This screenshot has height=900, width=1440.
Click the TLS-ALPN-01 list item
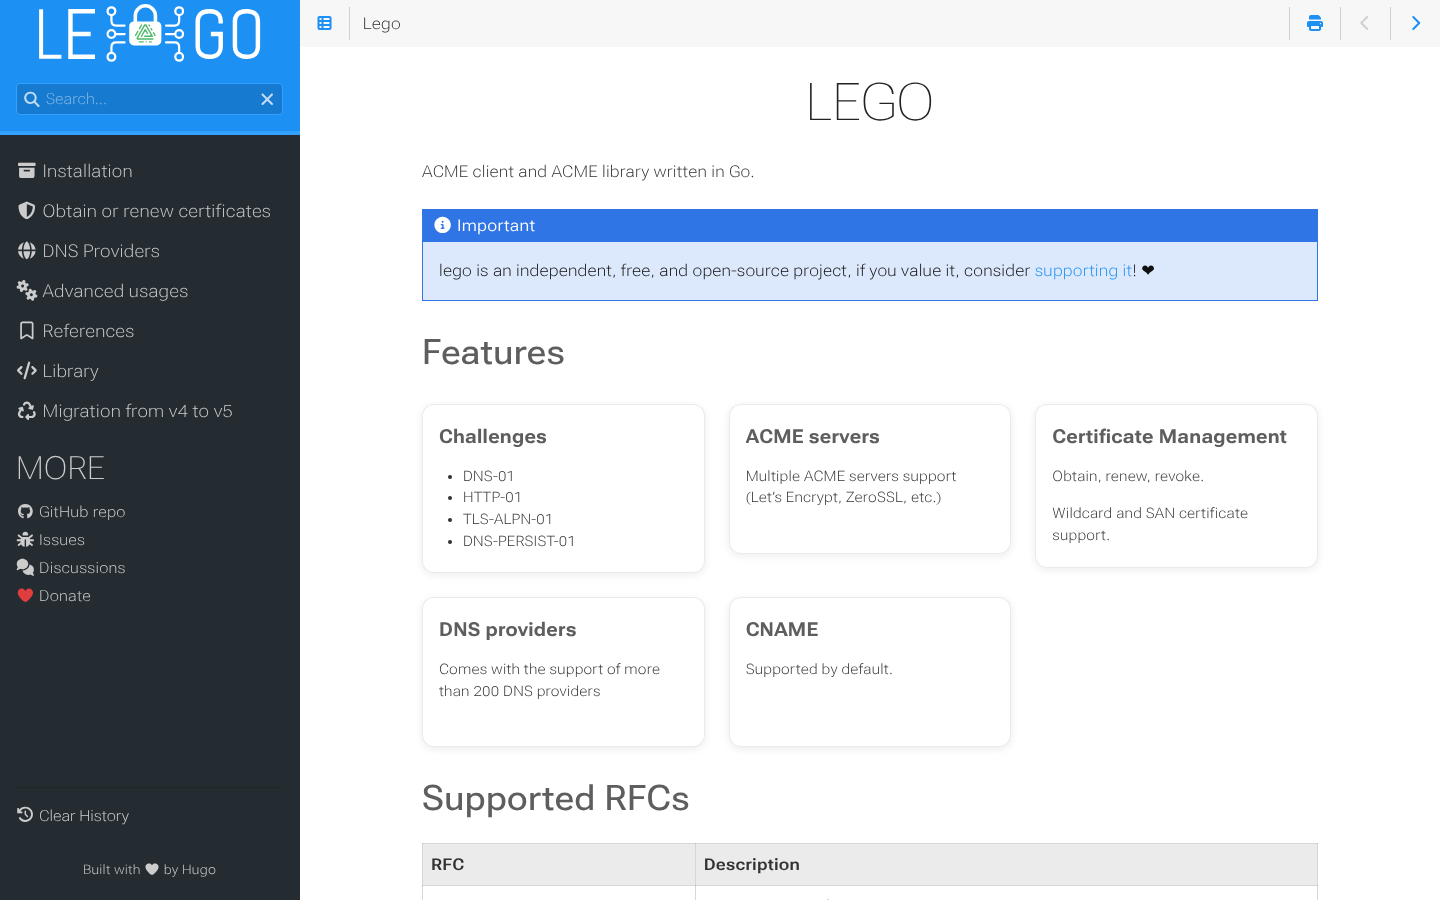(x=507, y=519)
